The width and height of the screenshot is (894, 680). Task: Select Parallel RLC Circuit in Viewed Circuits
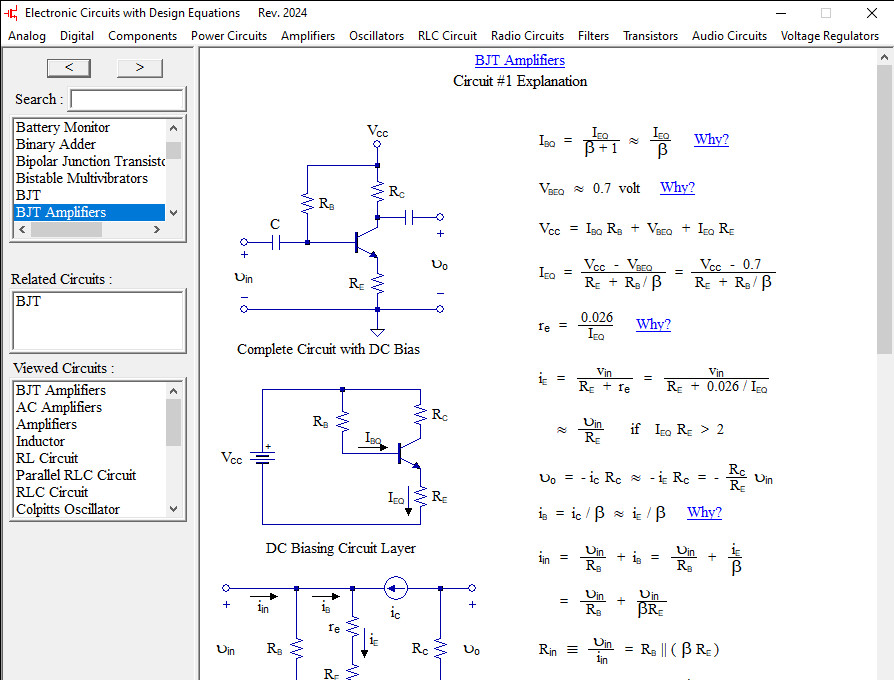(x=90, y=475)
